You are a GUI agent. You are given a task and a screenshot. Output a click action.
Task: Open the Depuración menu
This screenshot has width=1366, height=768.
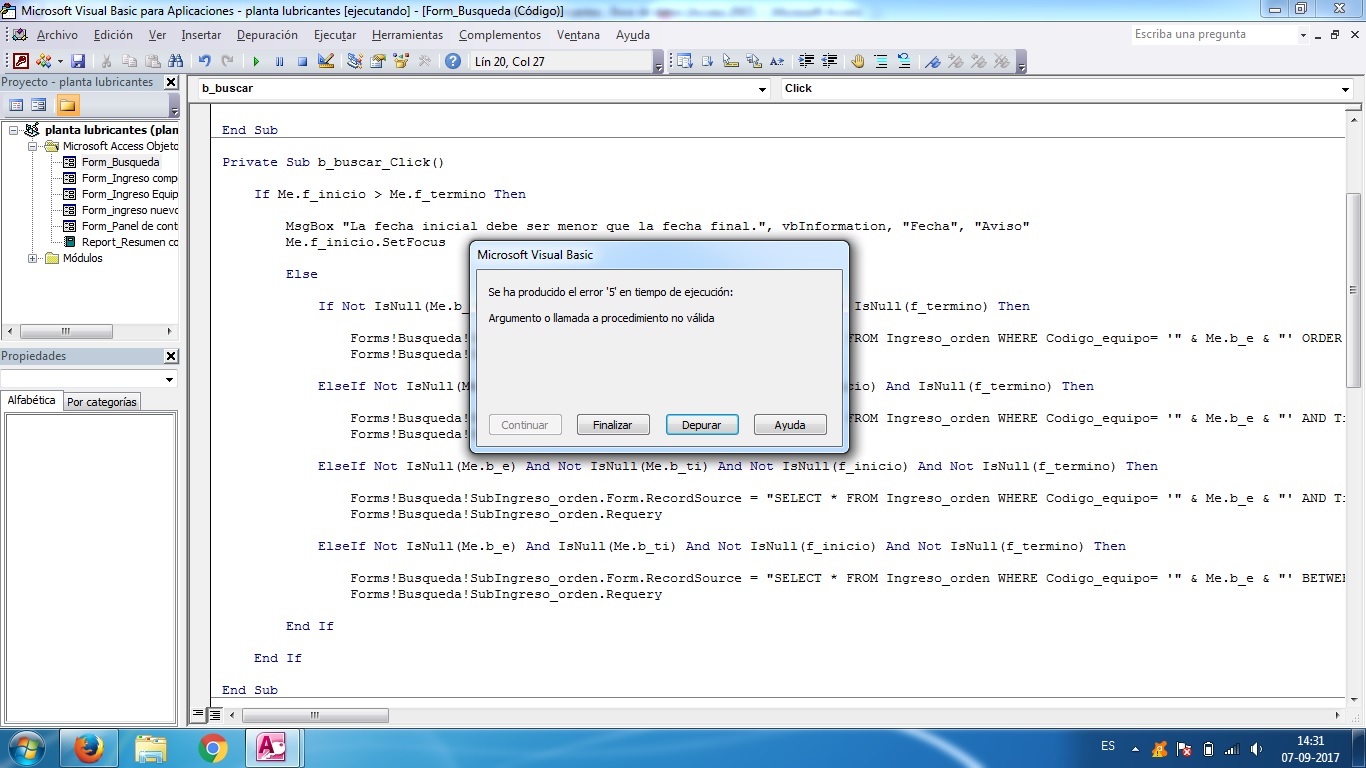point(267,34)
